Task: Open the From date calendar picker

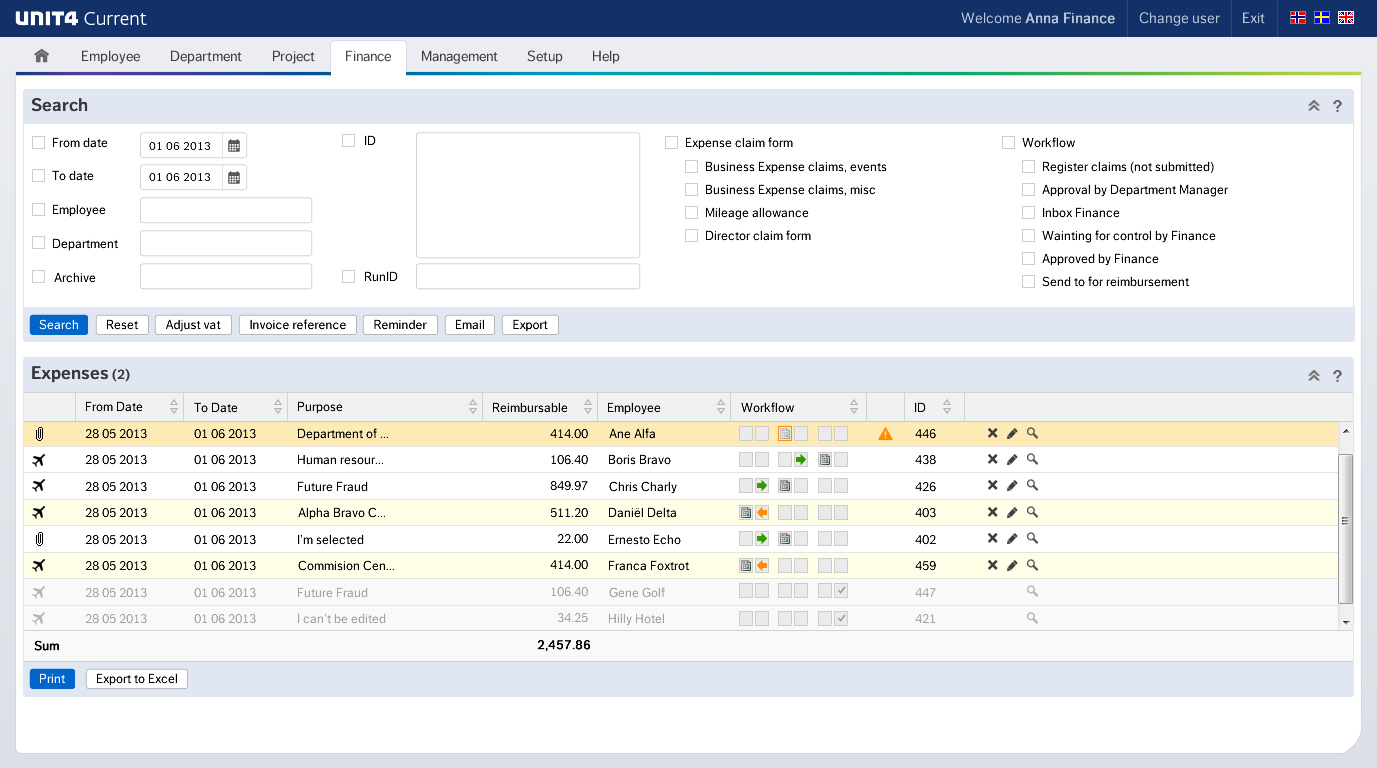Action: pos(234,146)
